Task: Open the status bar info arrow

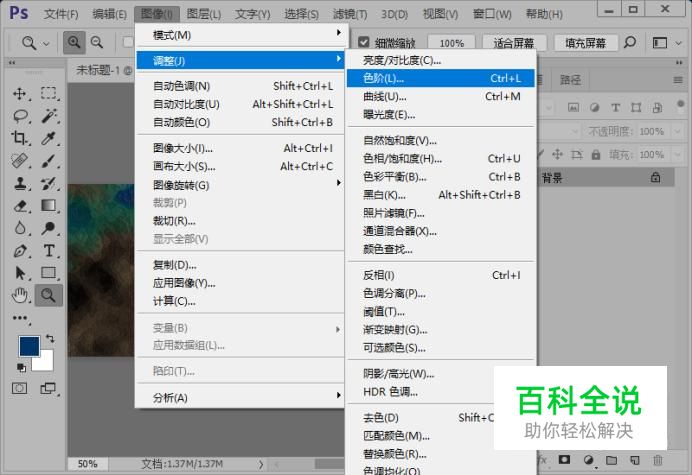Action: click(x=261, y=464)
